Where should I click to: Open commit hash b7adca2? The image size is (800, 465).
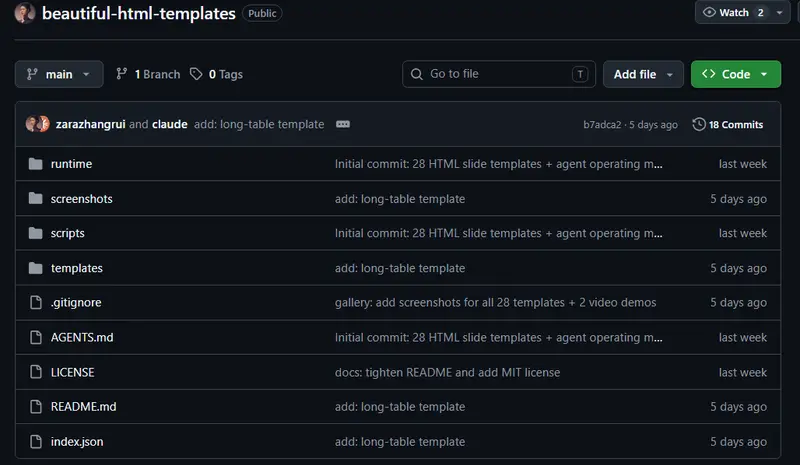click(602, 125)
